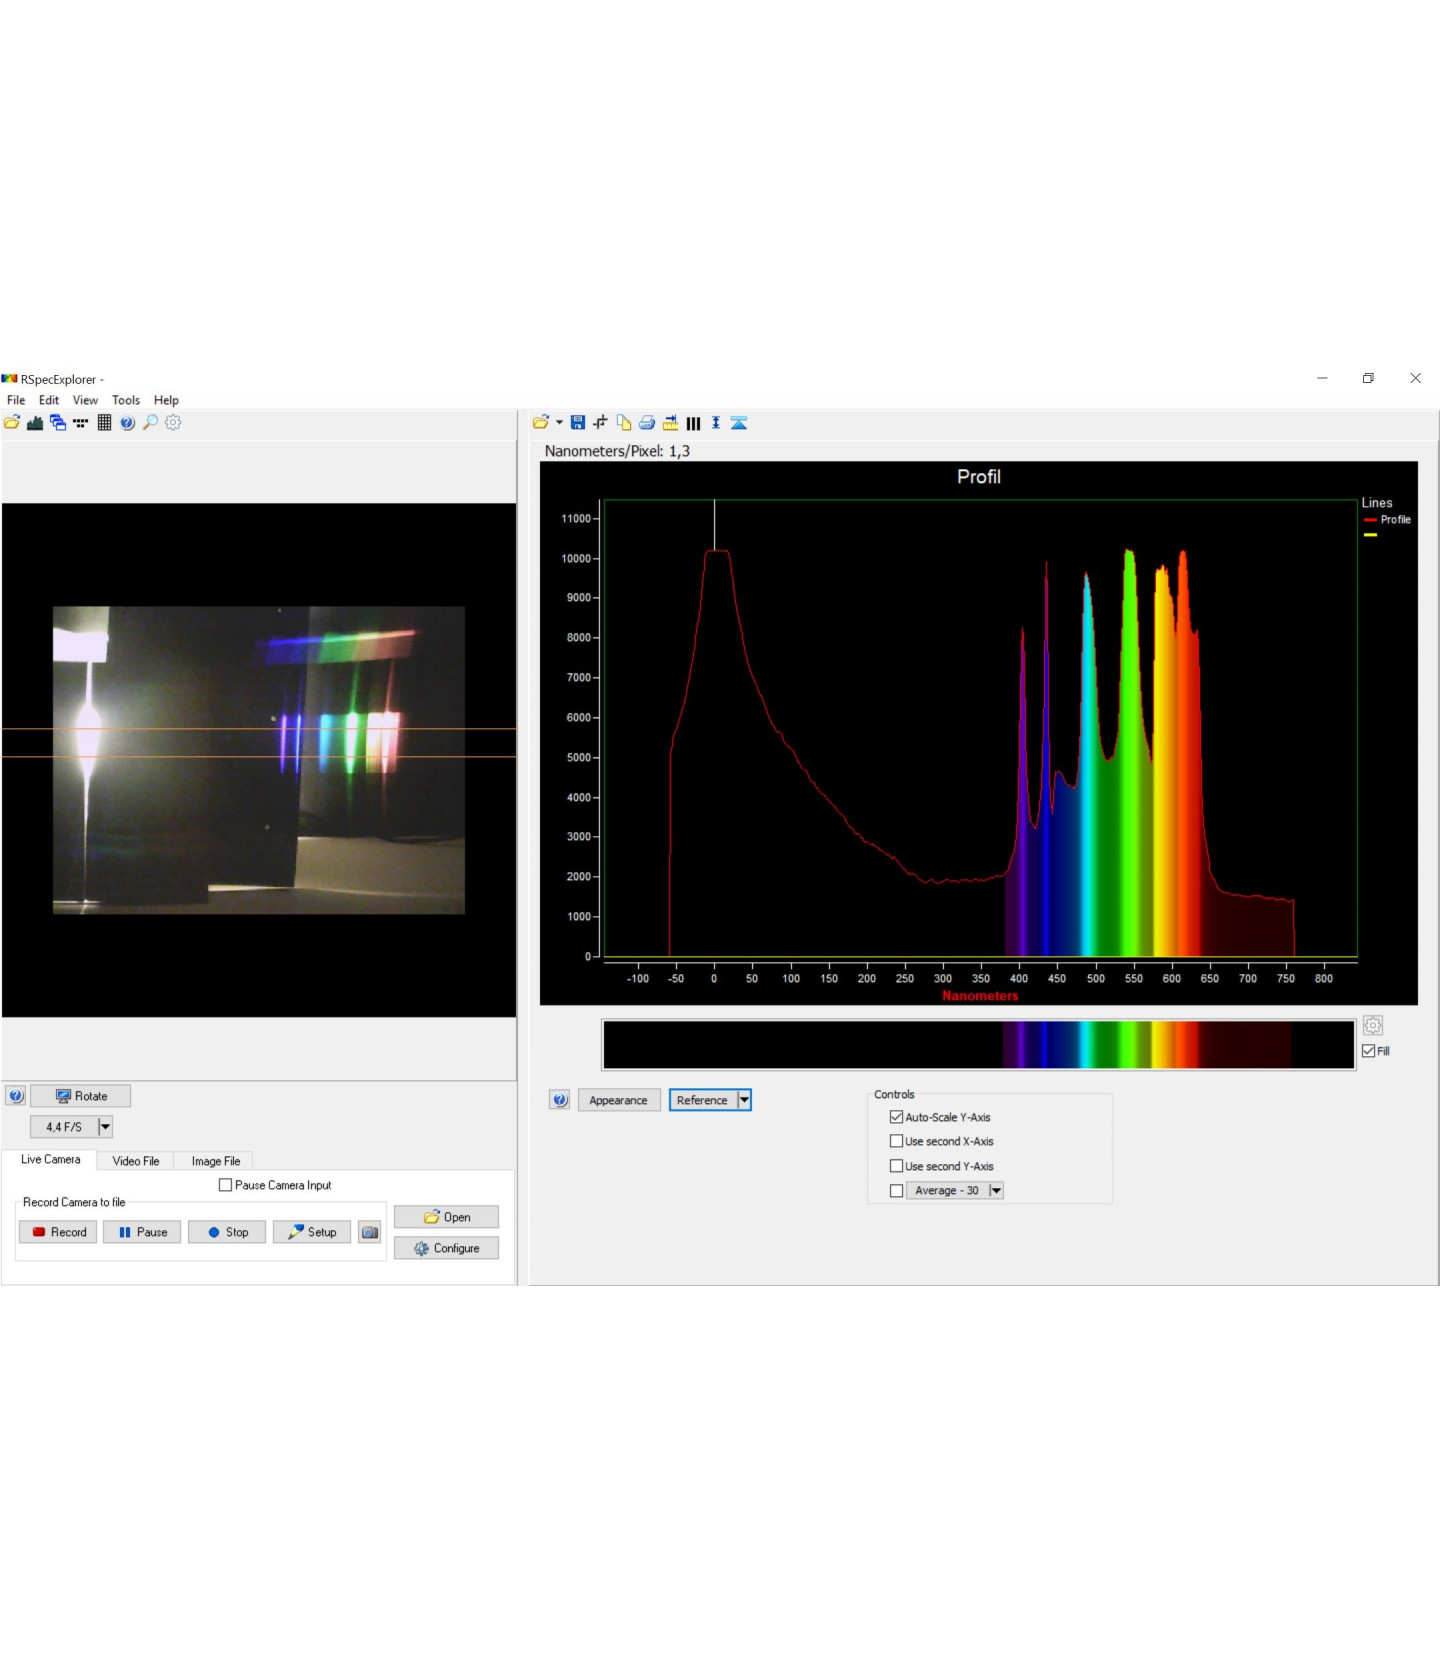Click the vertical I-beam scale icon

click(x=716, y=422)
